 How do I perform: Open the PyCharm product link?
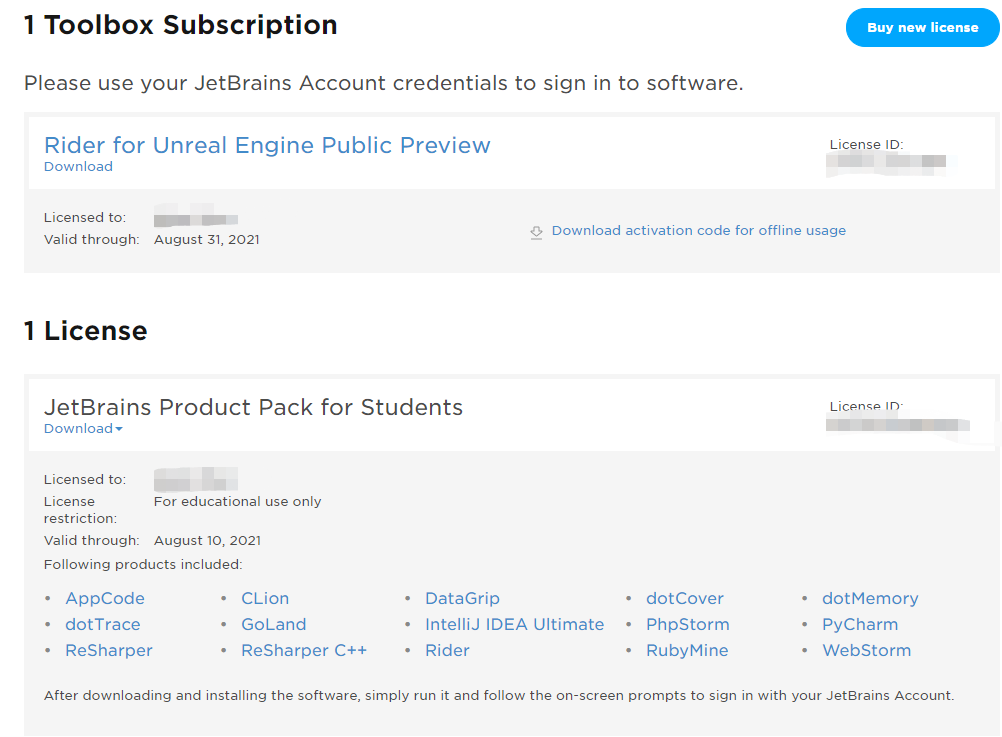tap(859, 625)
